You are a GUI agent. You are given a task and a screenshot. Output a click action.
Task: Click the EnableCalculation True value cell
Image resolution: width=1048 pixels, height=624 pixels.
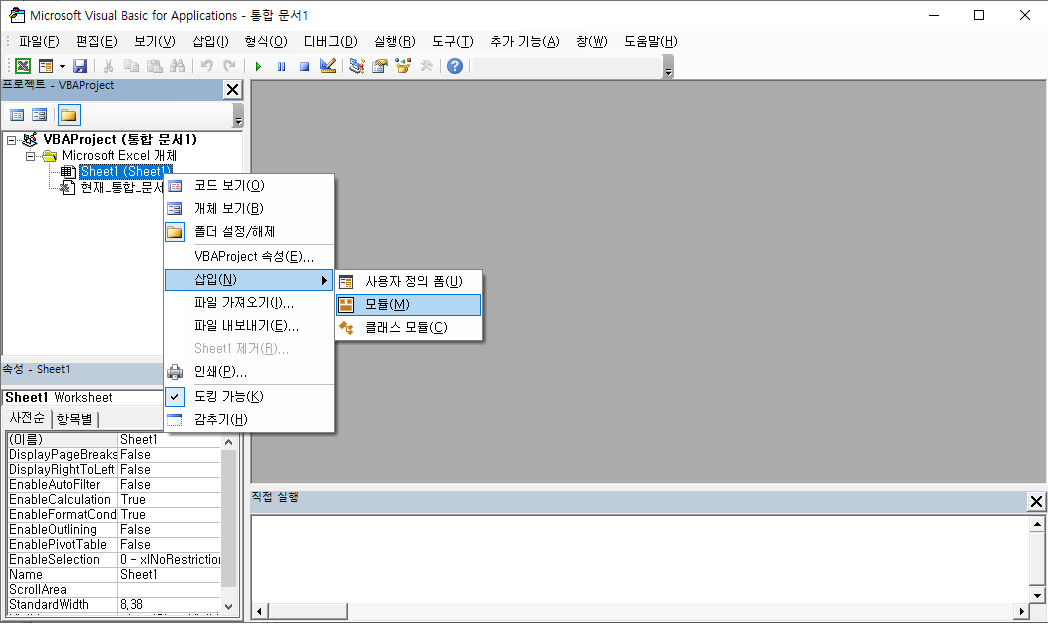click(x=169, y=500)
